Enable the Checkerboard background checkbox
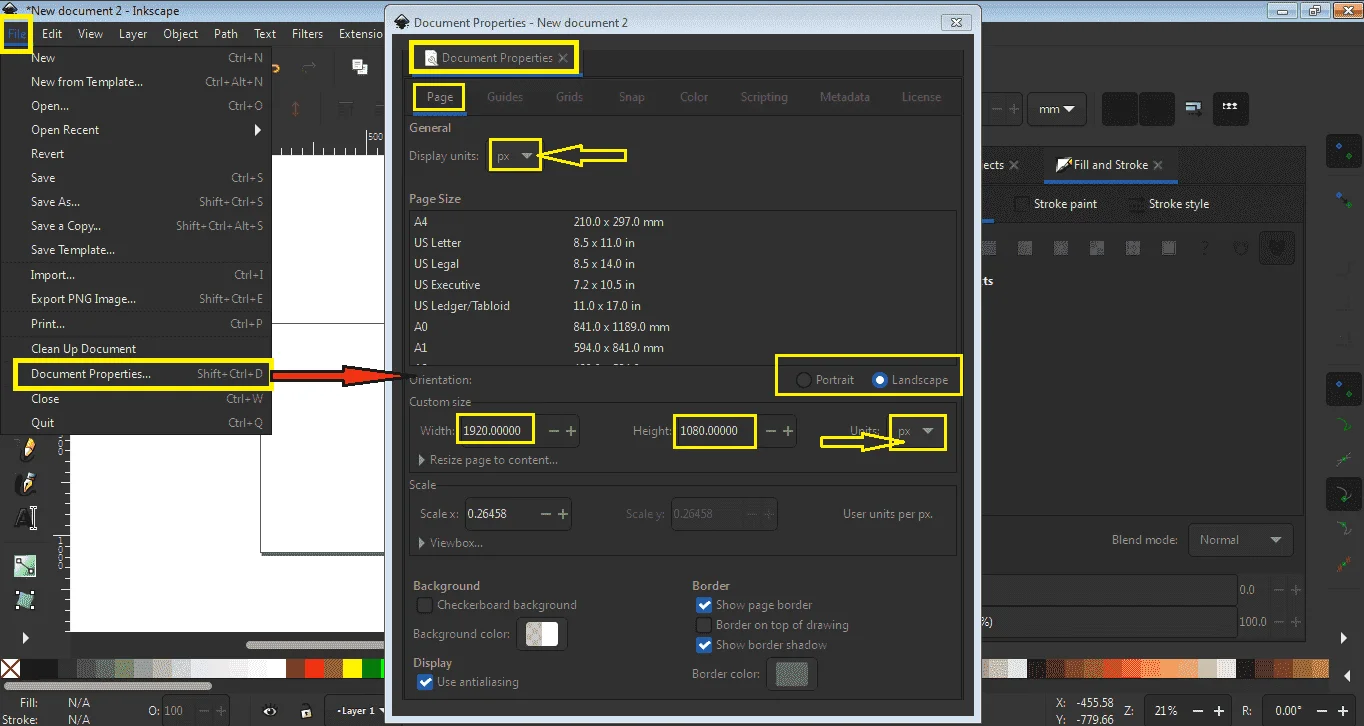The width and height of the screenshot is (1364, 726). pos(425,605)
